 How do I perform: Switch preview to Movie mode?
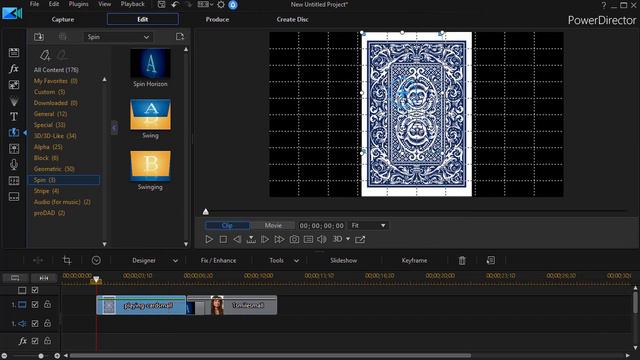click(x=273, y=225)
